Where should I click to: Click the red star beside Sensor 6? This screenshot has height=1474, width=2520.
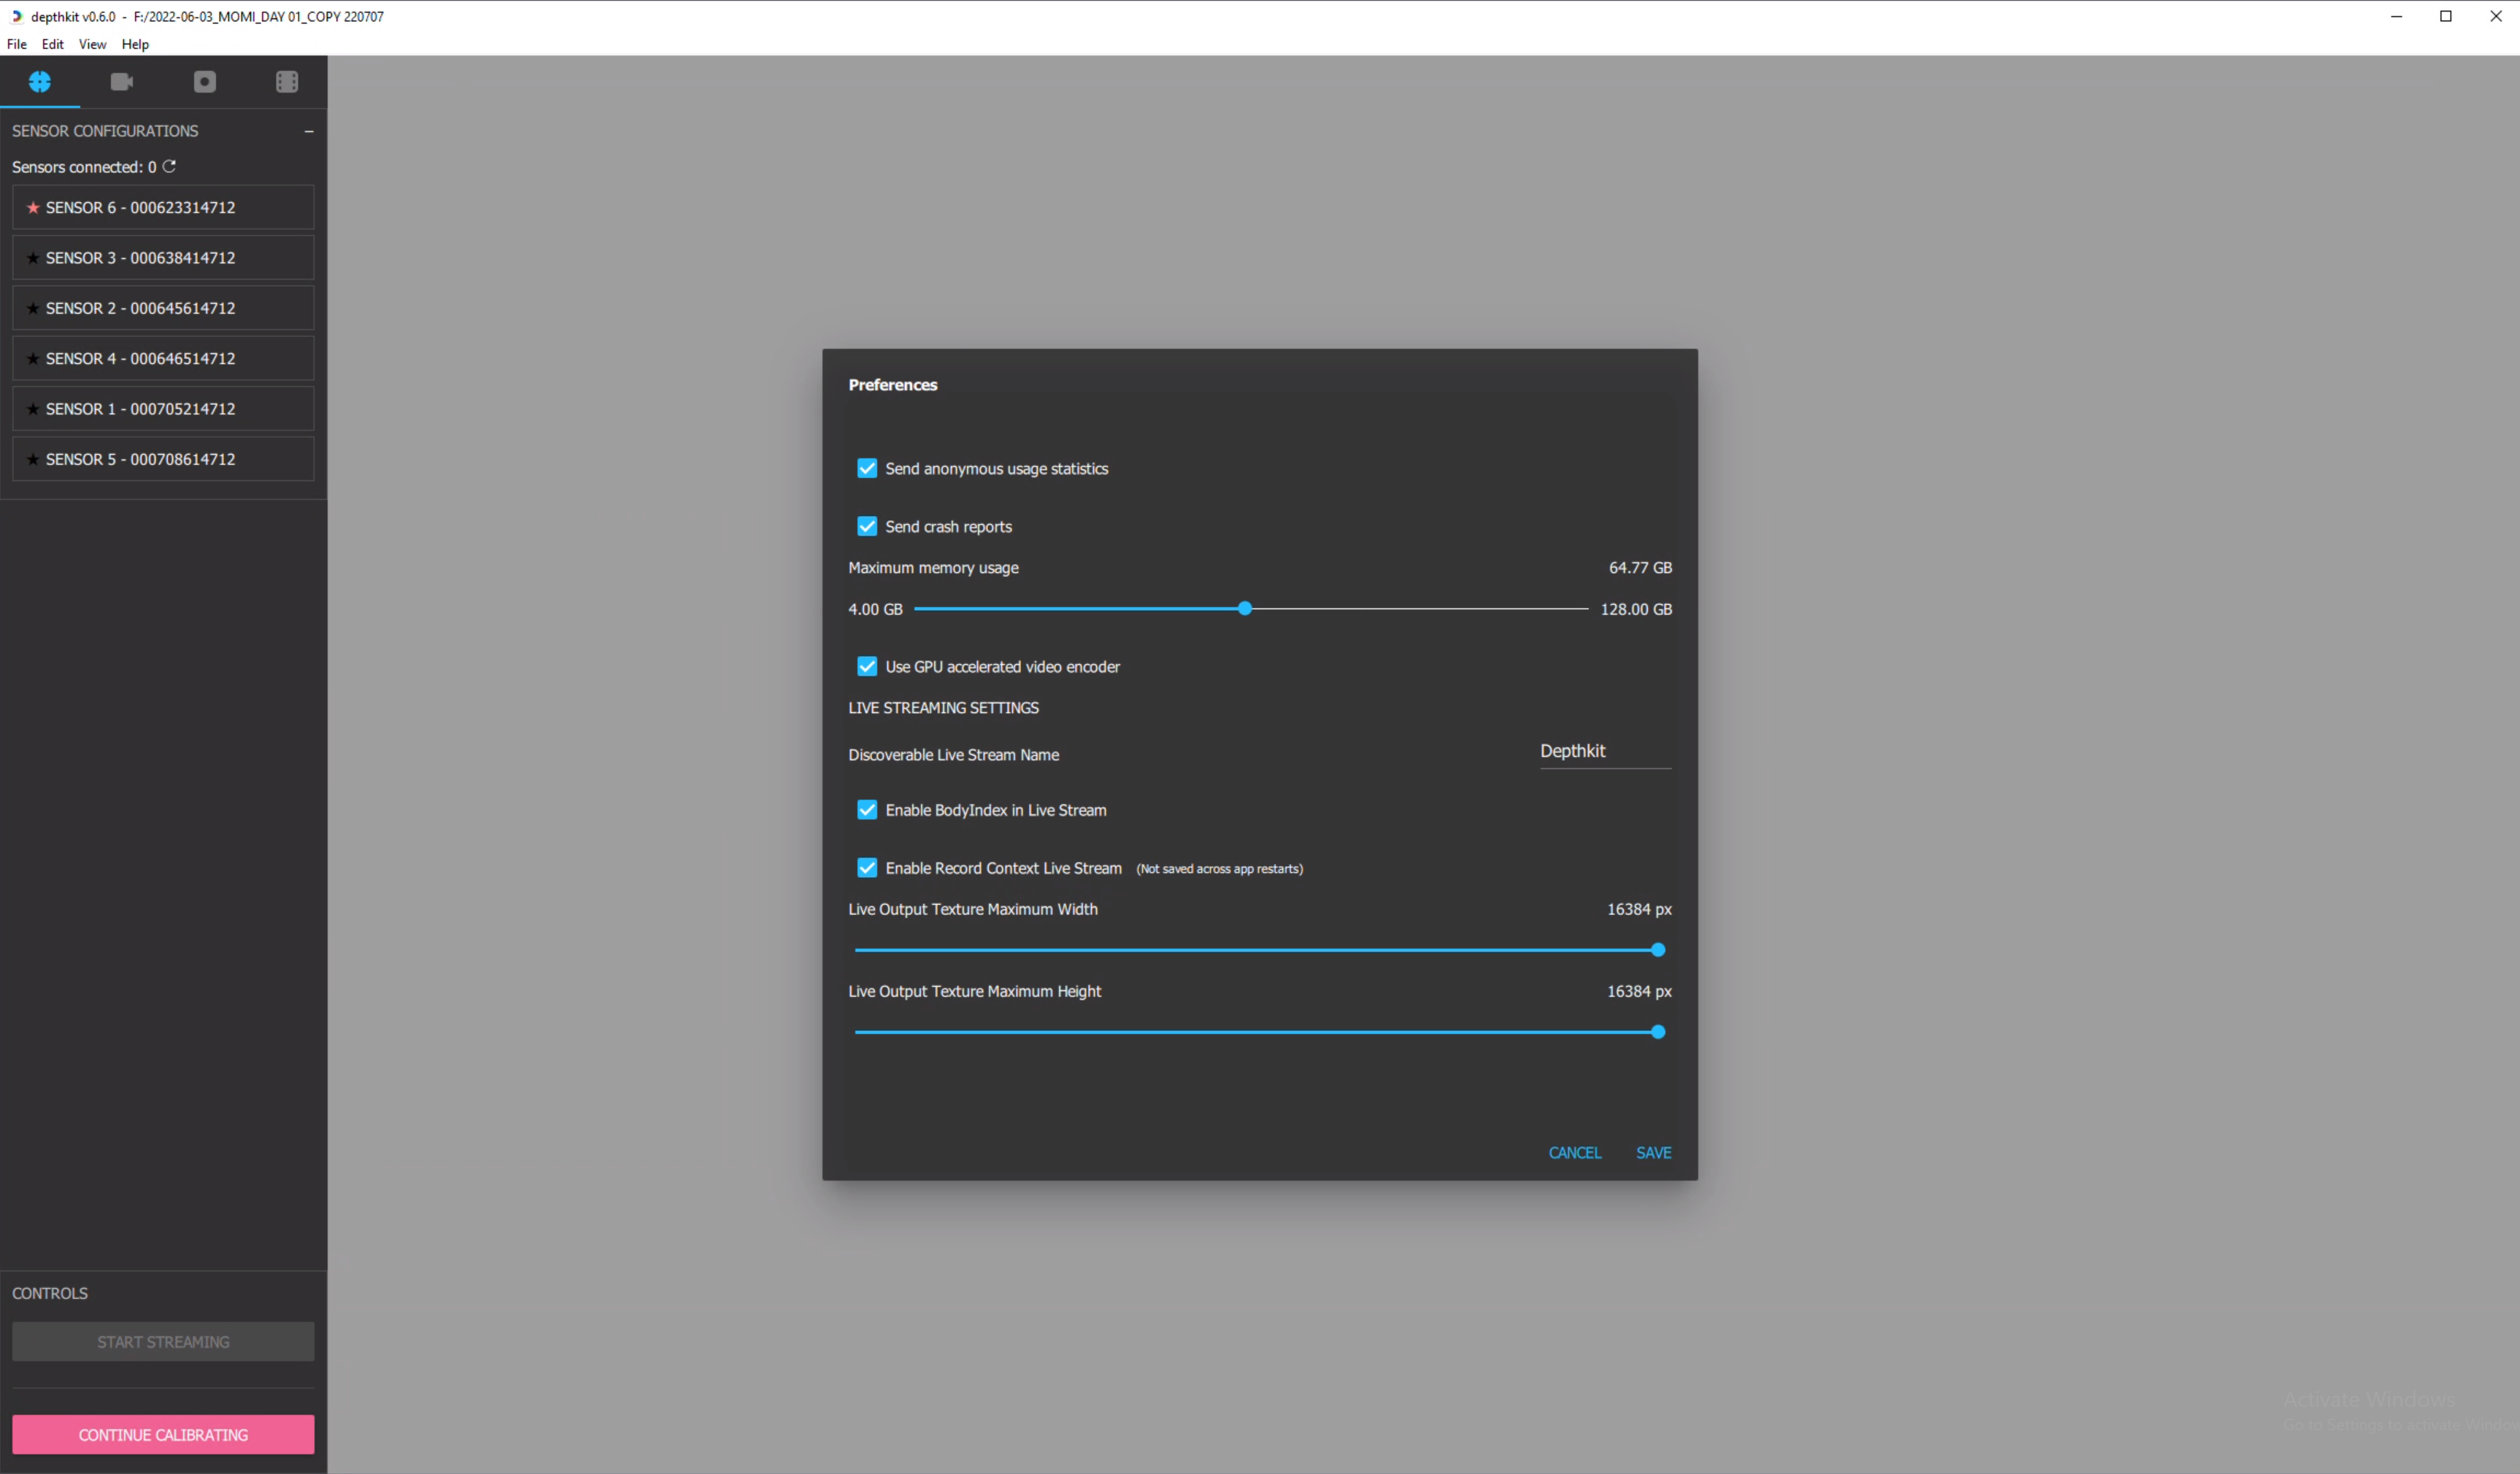click(x=33, y=208)
